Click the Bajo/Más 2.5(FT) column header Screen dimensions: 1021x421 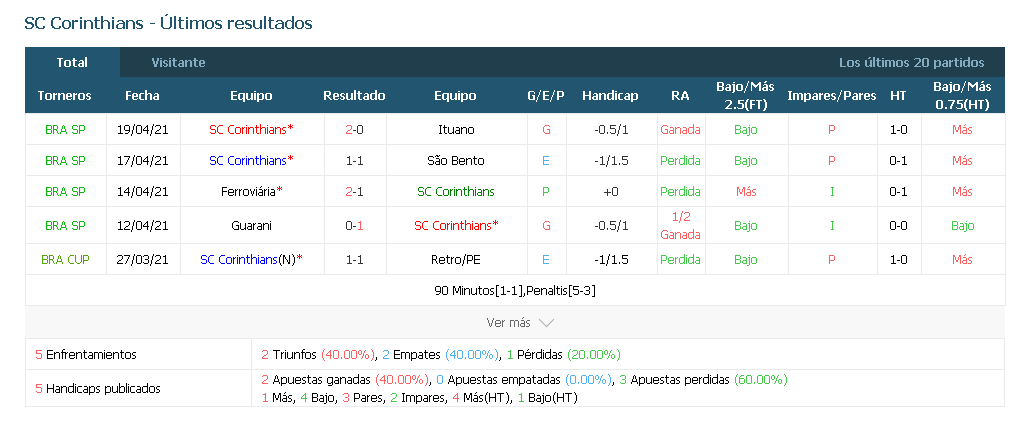point(745,96)
